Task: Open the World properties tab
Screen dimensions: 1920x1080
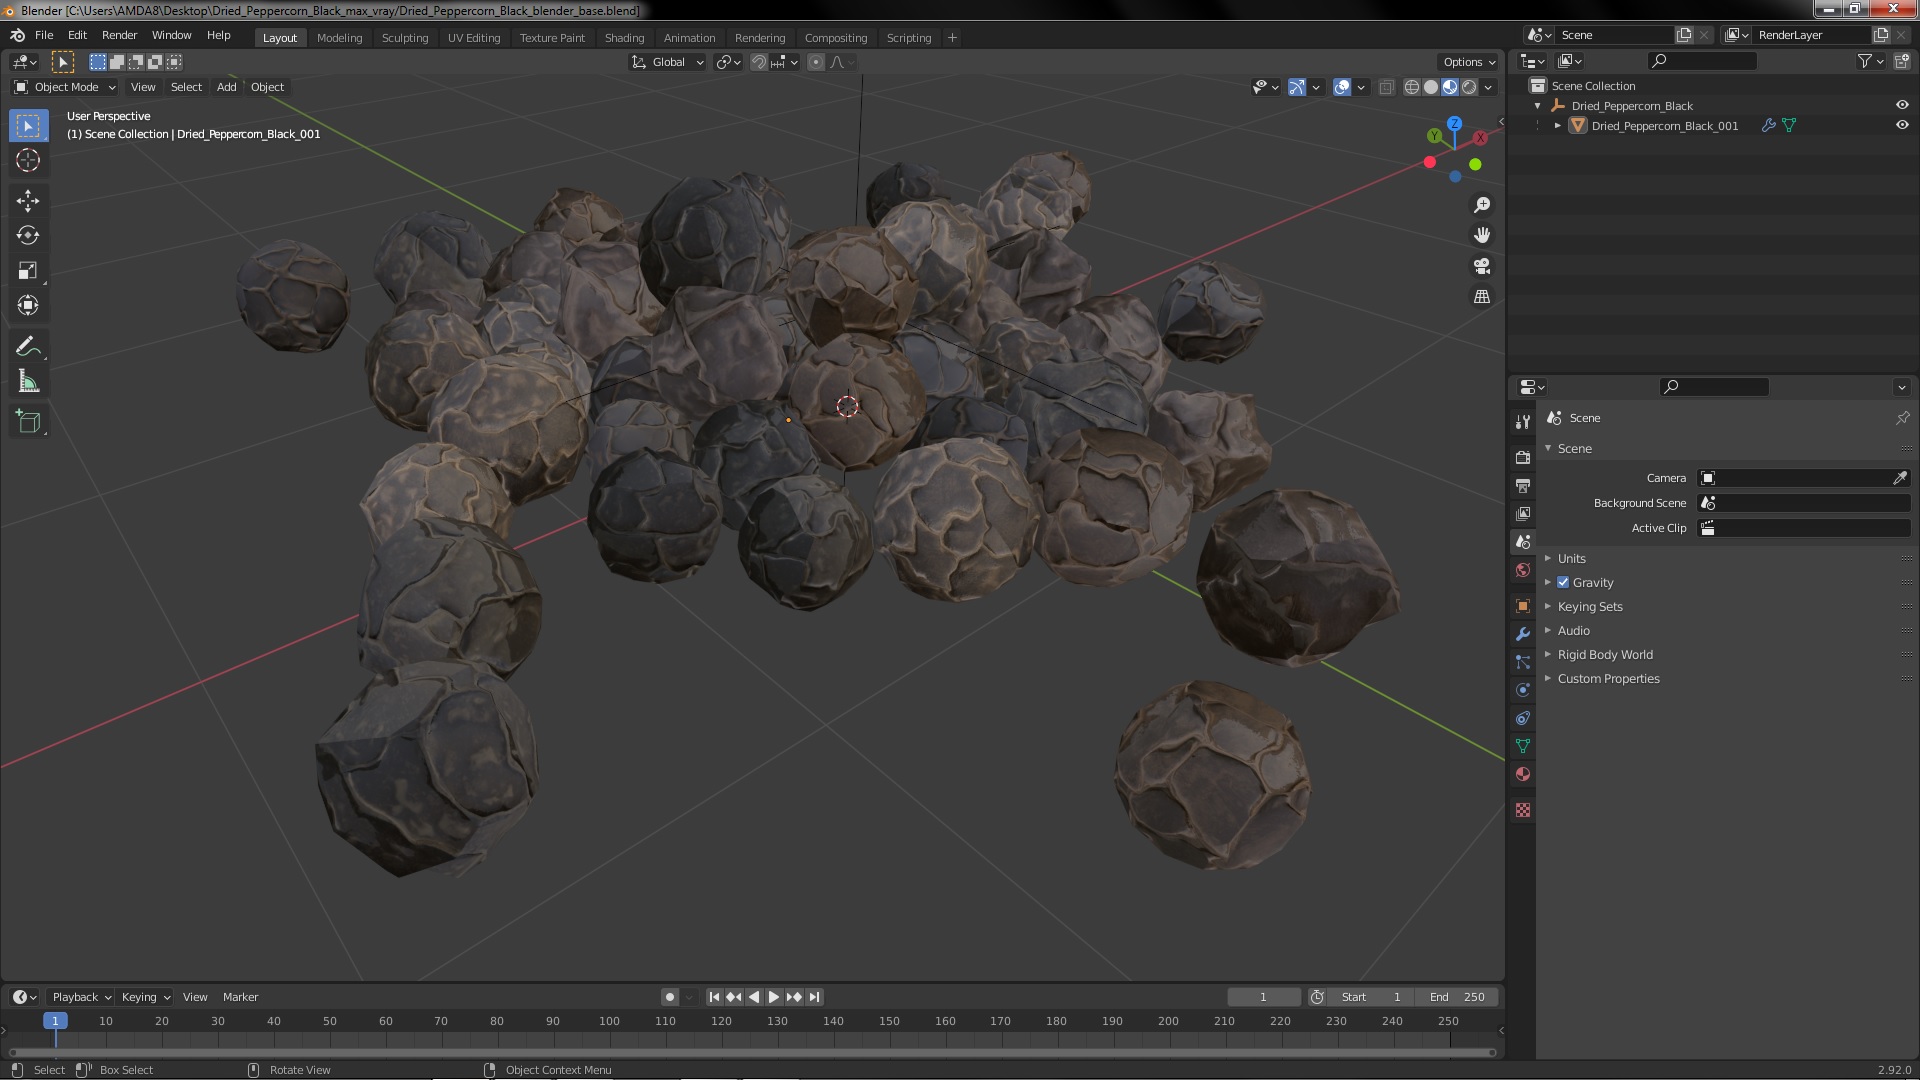Action: click(1523, 570)
